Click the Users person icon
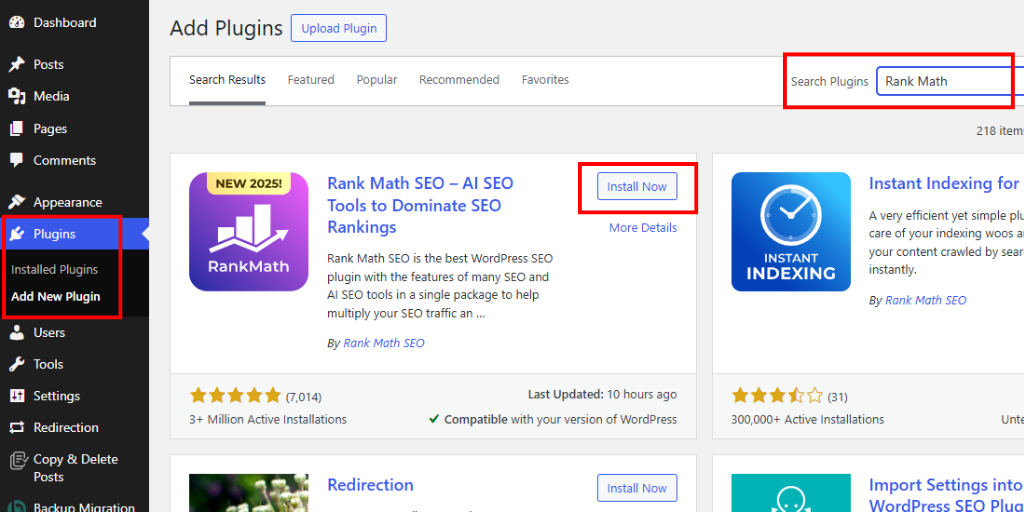This screenshot has height=512, width=1024. (17, 332)
